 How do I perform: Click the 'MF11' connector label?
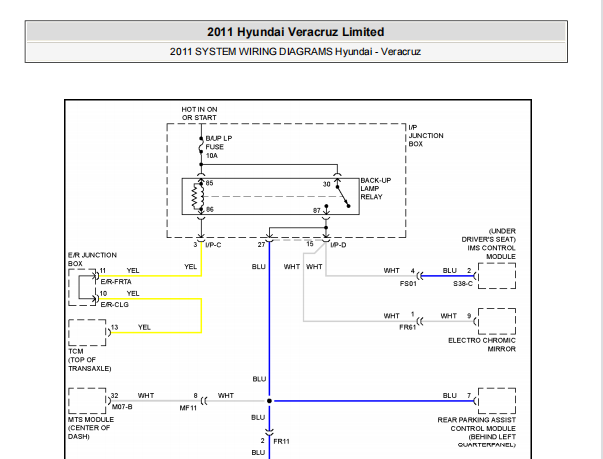tap(188, 407)
